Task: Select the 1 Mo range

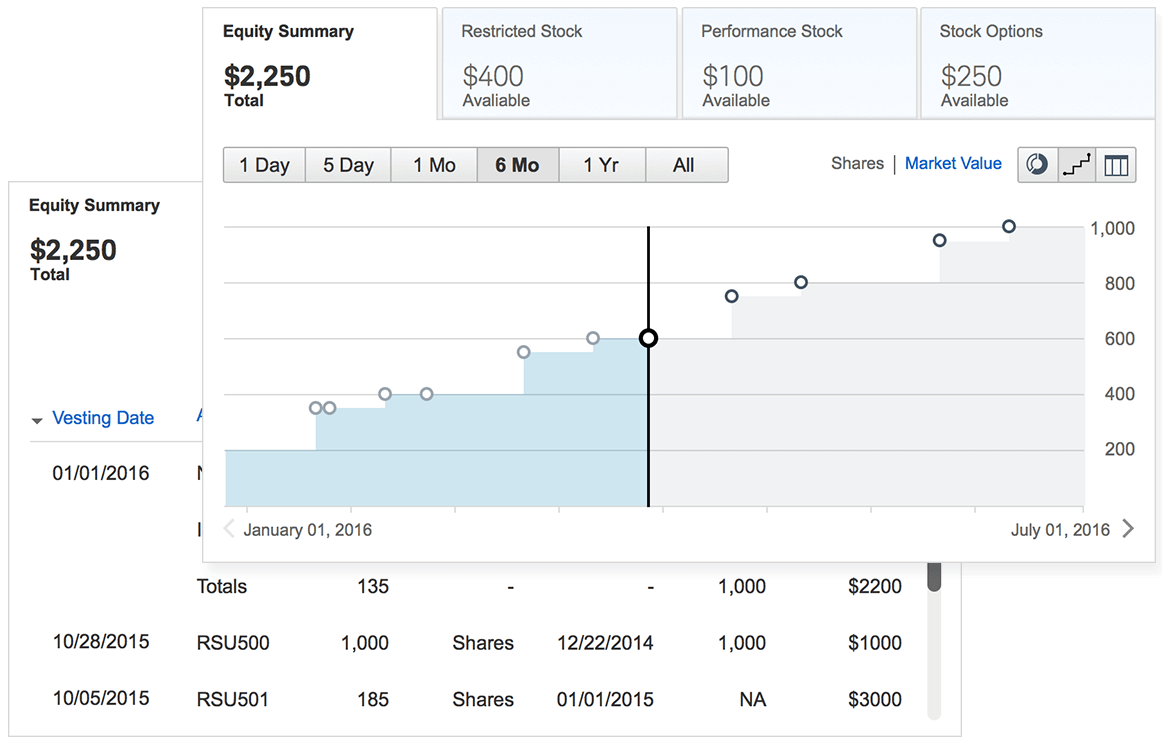Action: click(x=434, y=165)
